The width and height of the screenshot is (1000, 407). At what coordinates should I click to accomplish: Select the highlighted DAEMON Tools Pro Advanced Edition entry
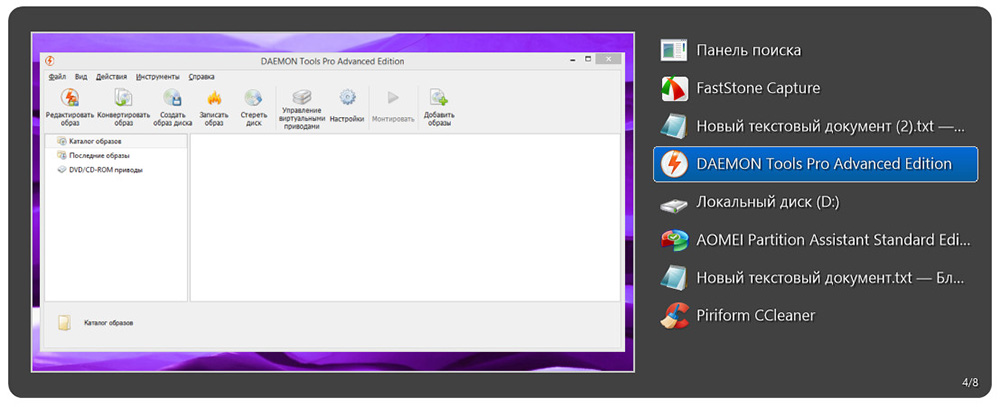815,164
